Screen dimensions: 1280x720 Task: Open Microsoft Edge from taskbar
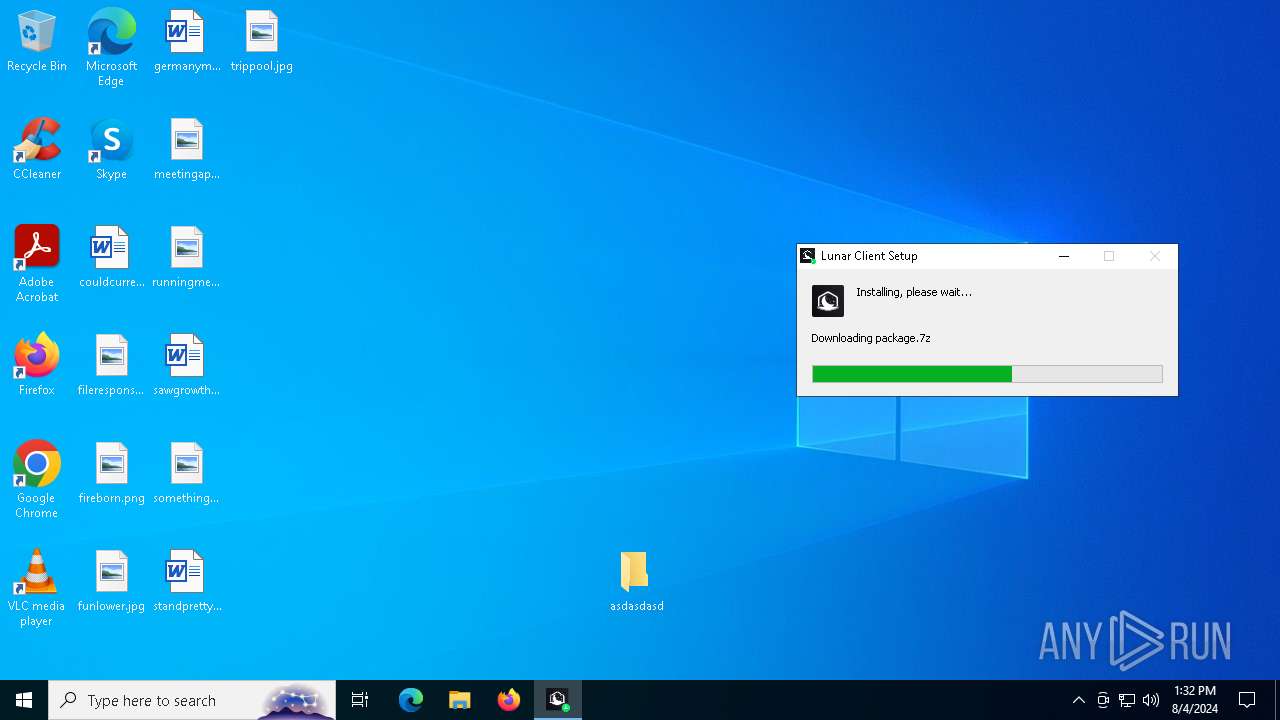tap(411, 700)
